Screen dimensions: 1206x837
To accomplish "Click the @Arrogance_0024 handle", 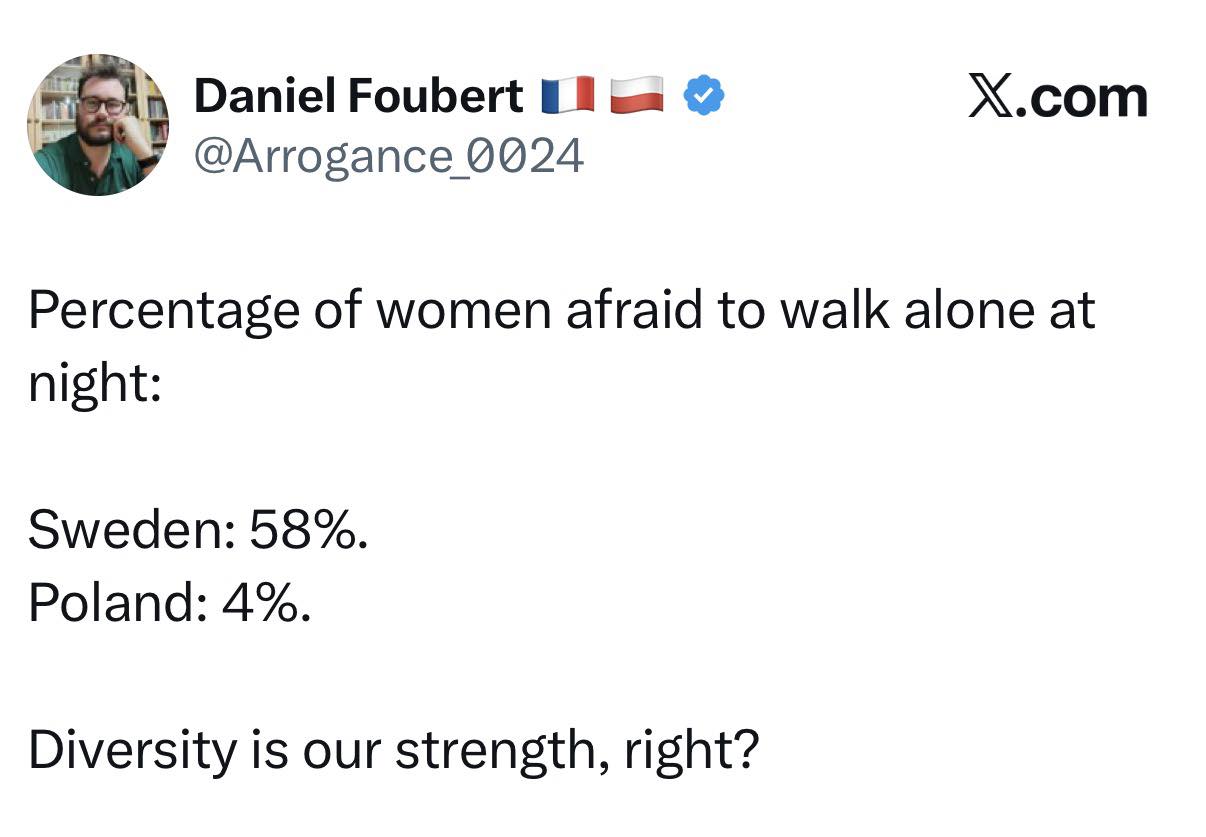I will pos(389,156).
